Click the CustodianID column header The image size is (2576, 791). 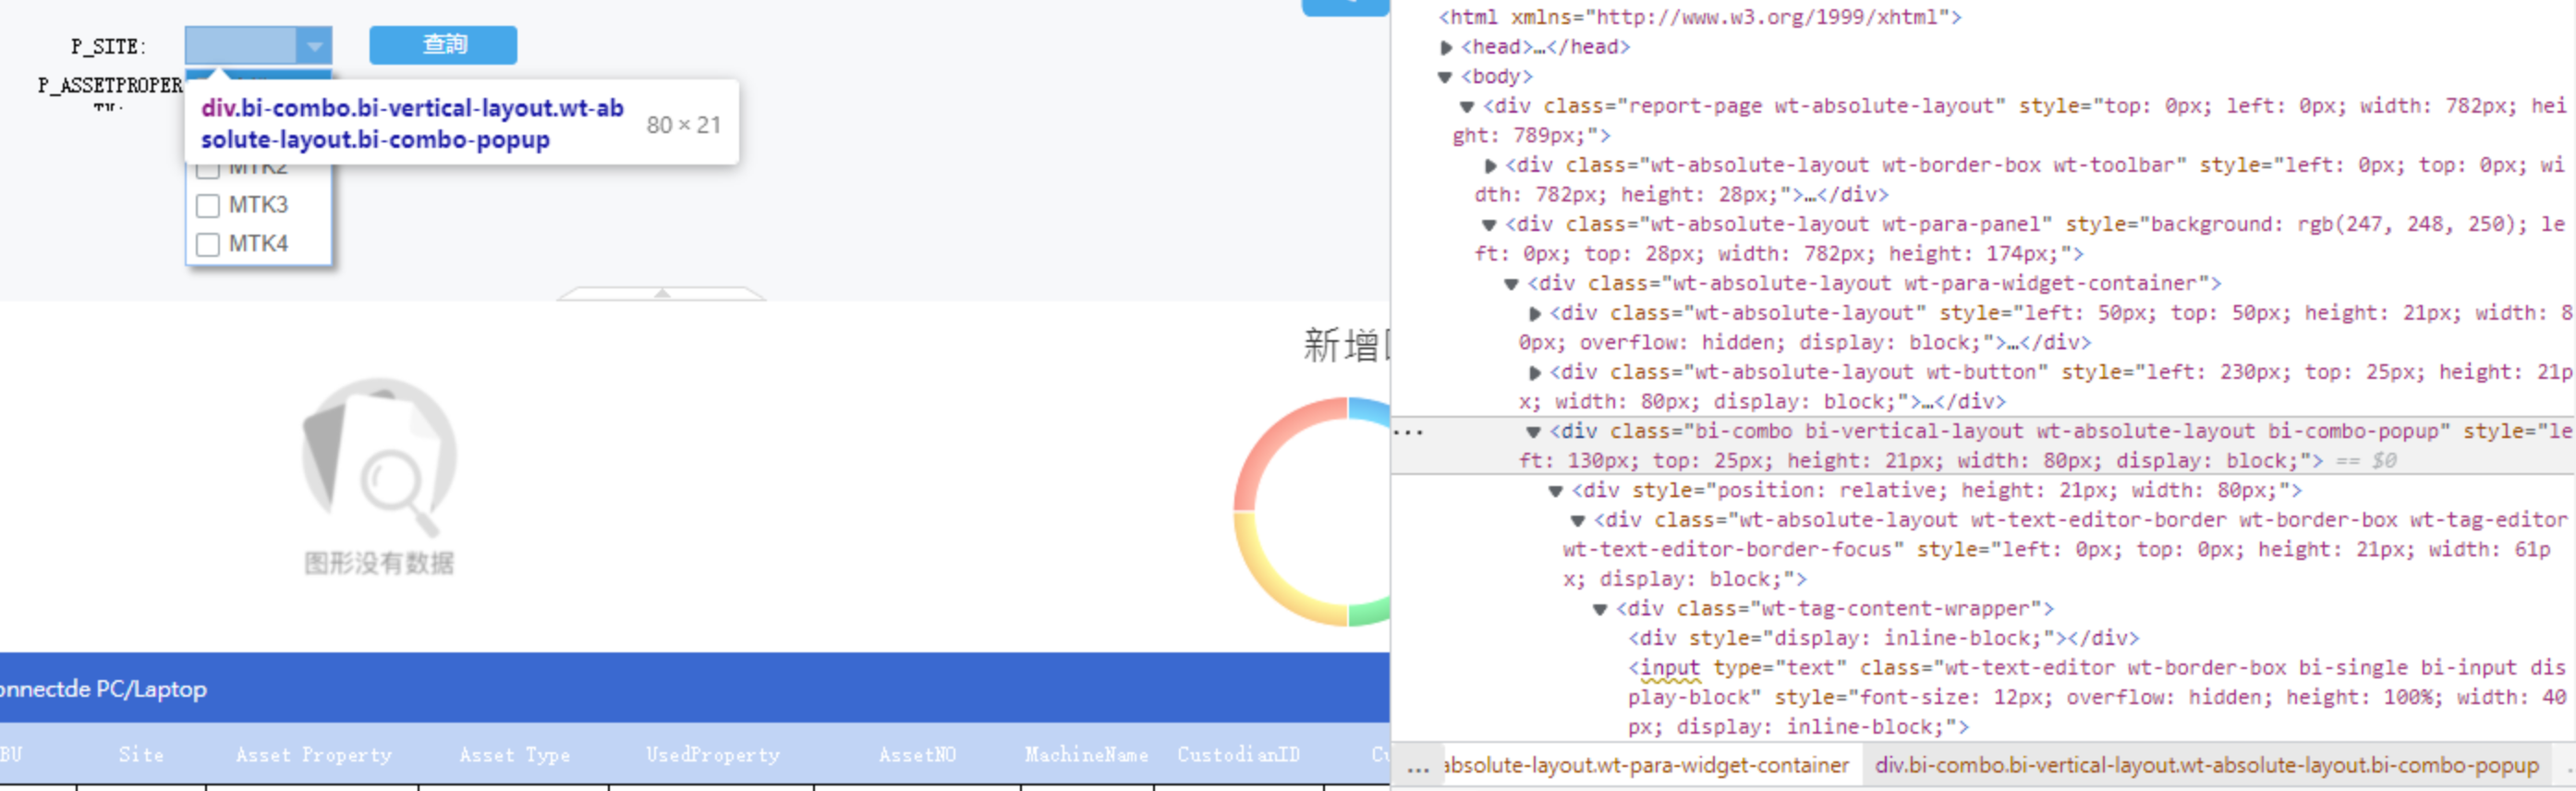point(1239,755)
